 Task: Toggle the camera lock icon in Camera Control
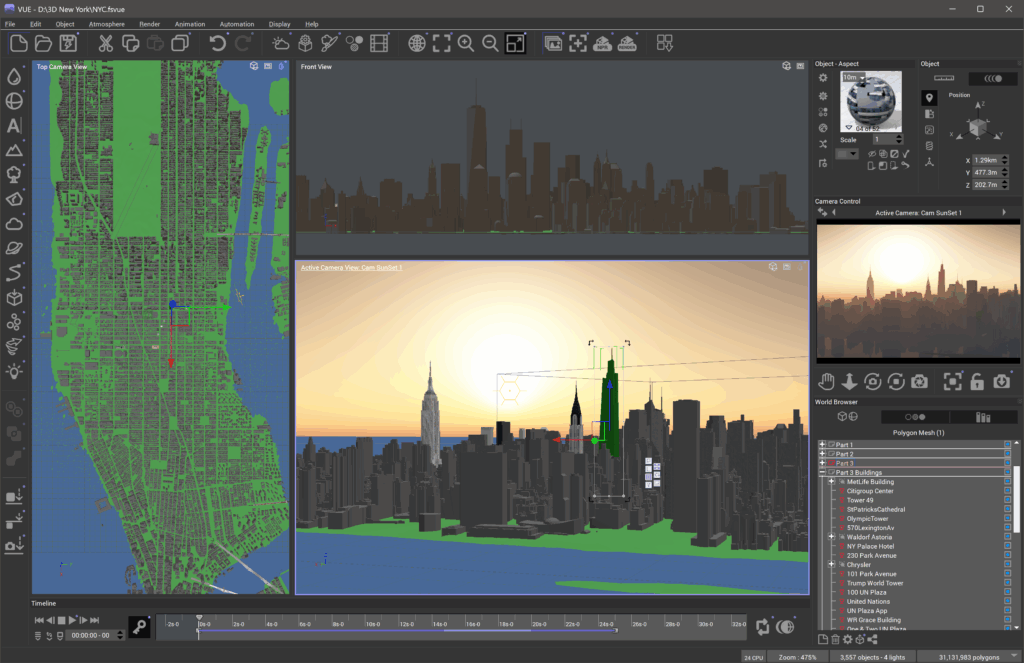[x=977, y=381]
